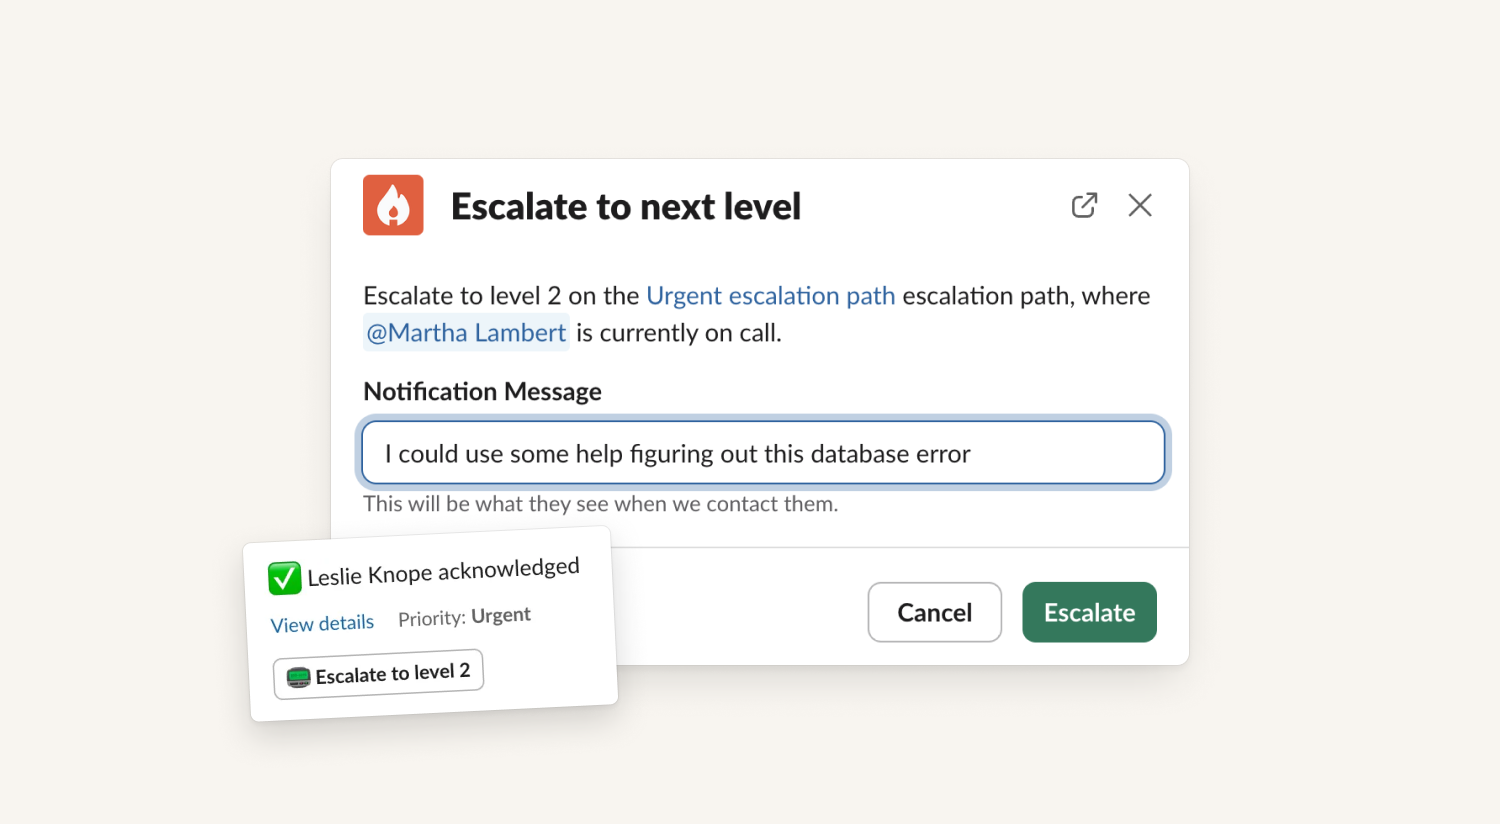Click the Notification Message field label
This screenshot has height=824, width=1500.
482,391
